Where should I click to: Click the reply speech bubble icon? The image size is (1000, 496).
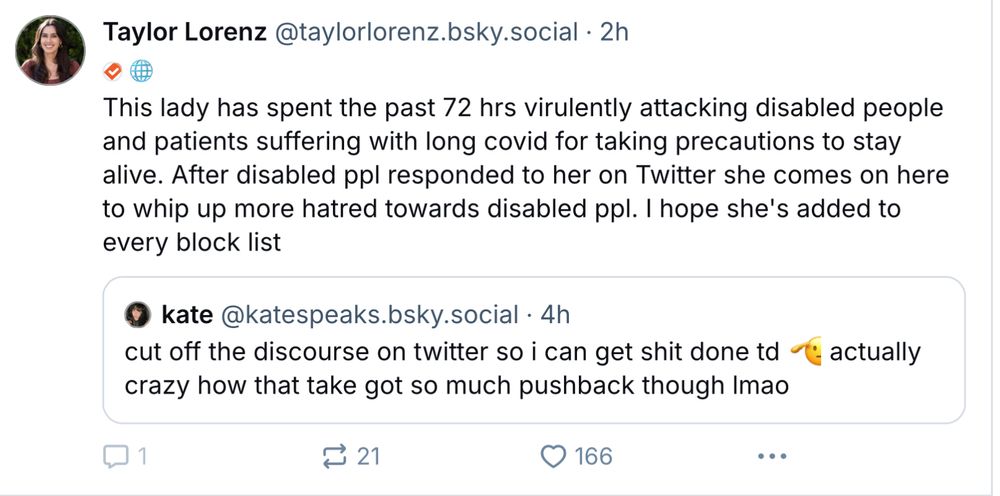pyautogui.click(x=116, y=456)
